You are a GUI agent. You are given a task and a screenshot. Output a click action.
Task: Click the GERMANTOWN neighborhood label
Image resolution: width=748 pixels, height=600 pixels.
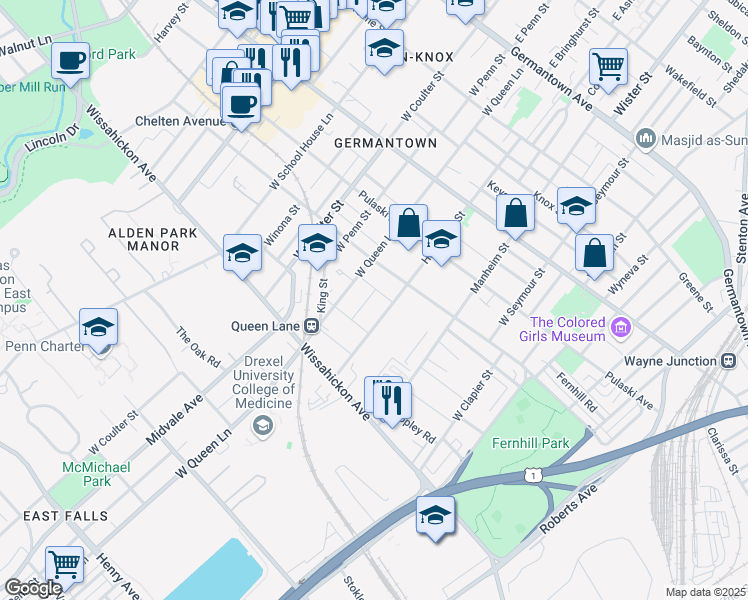385,143
